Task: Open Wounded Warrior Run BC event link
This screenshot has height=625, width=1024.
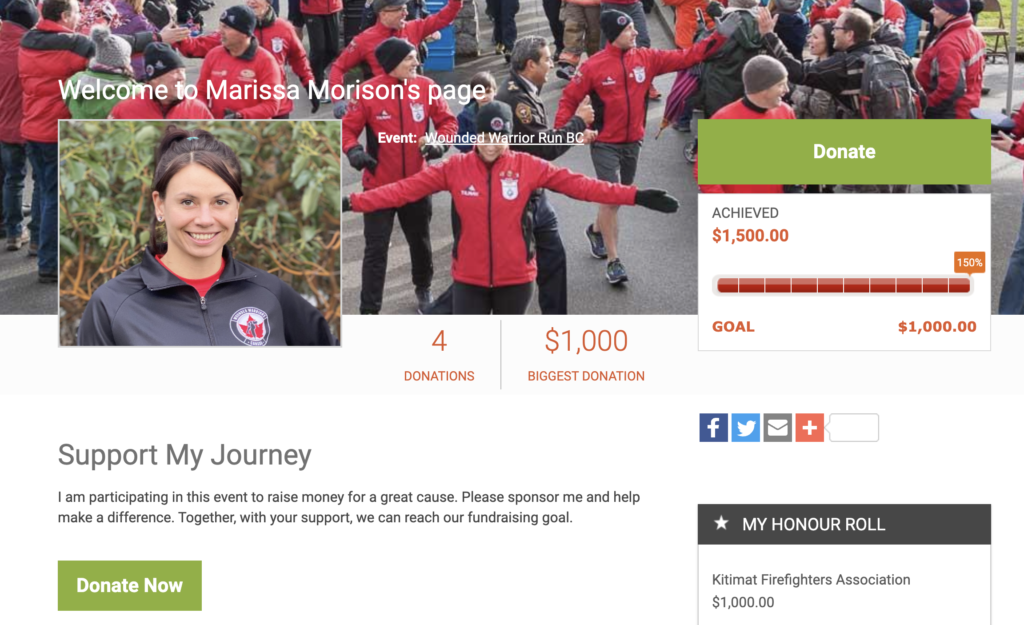Action: 504,138
